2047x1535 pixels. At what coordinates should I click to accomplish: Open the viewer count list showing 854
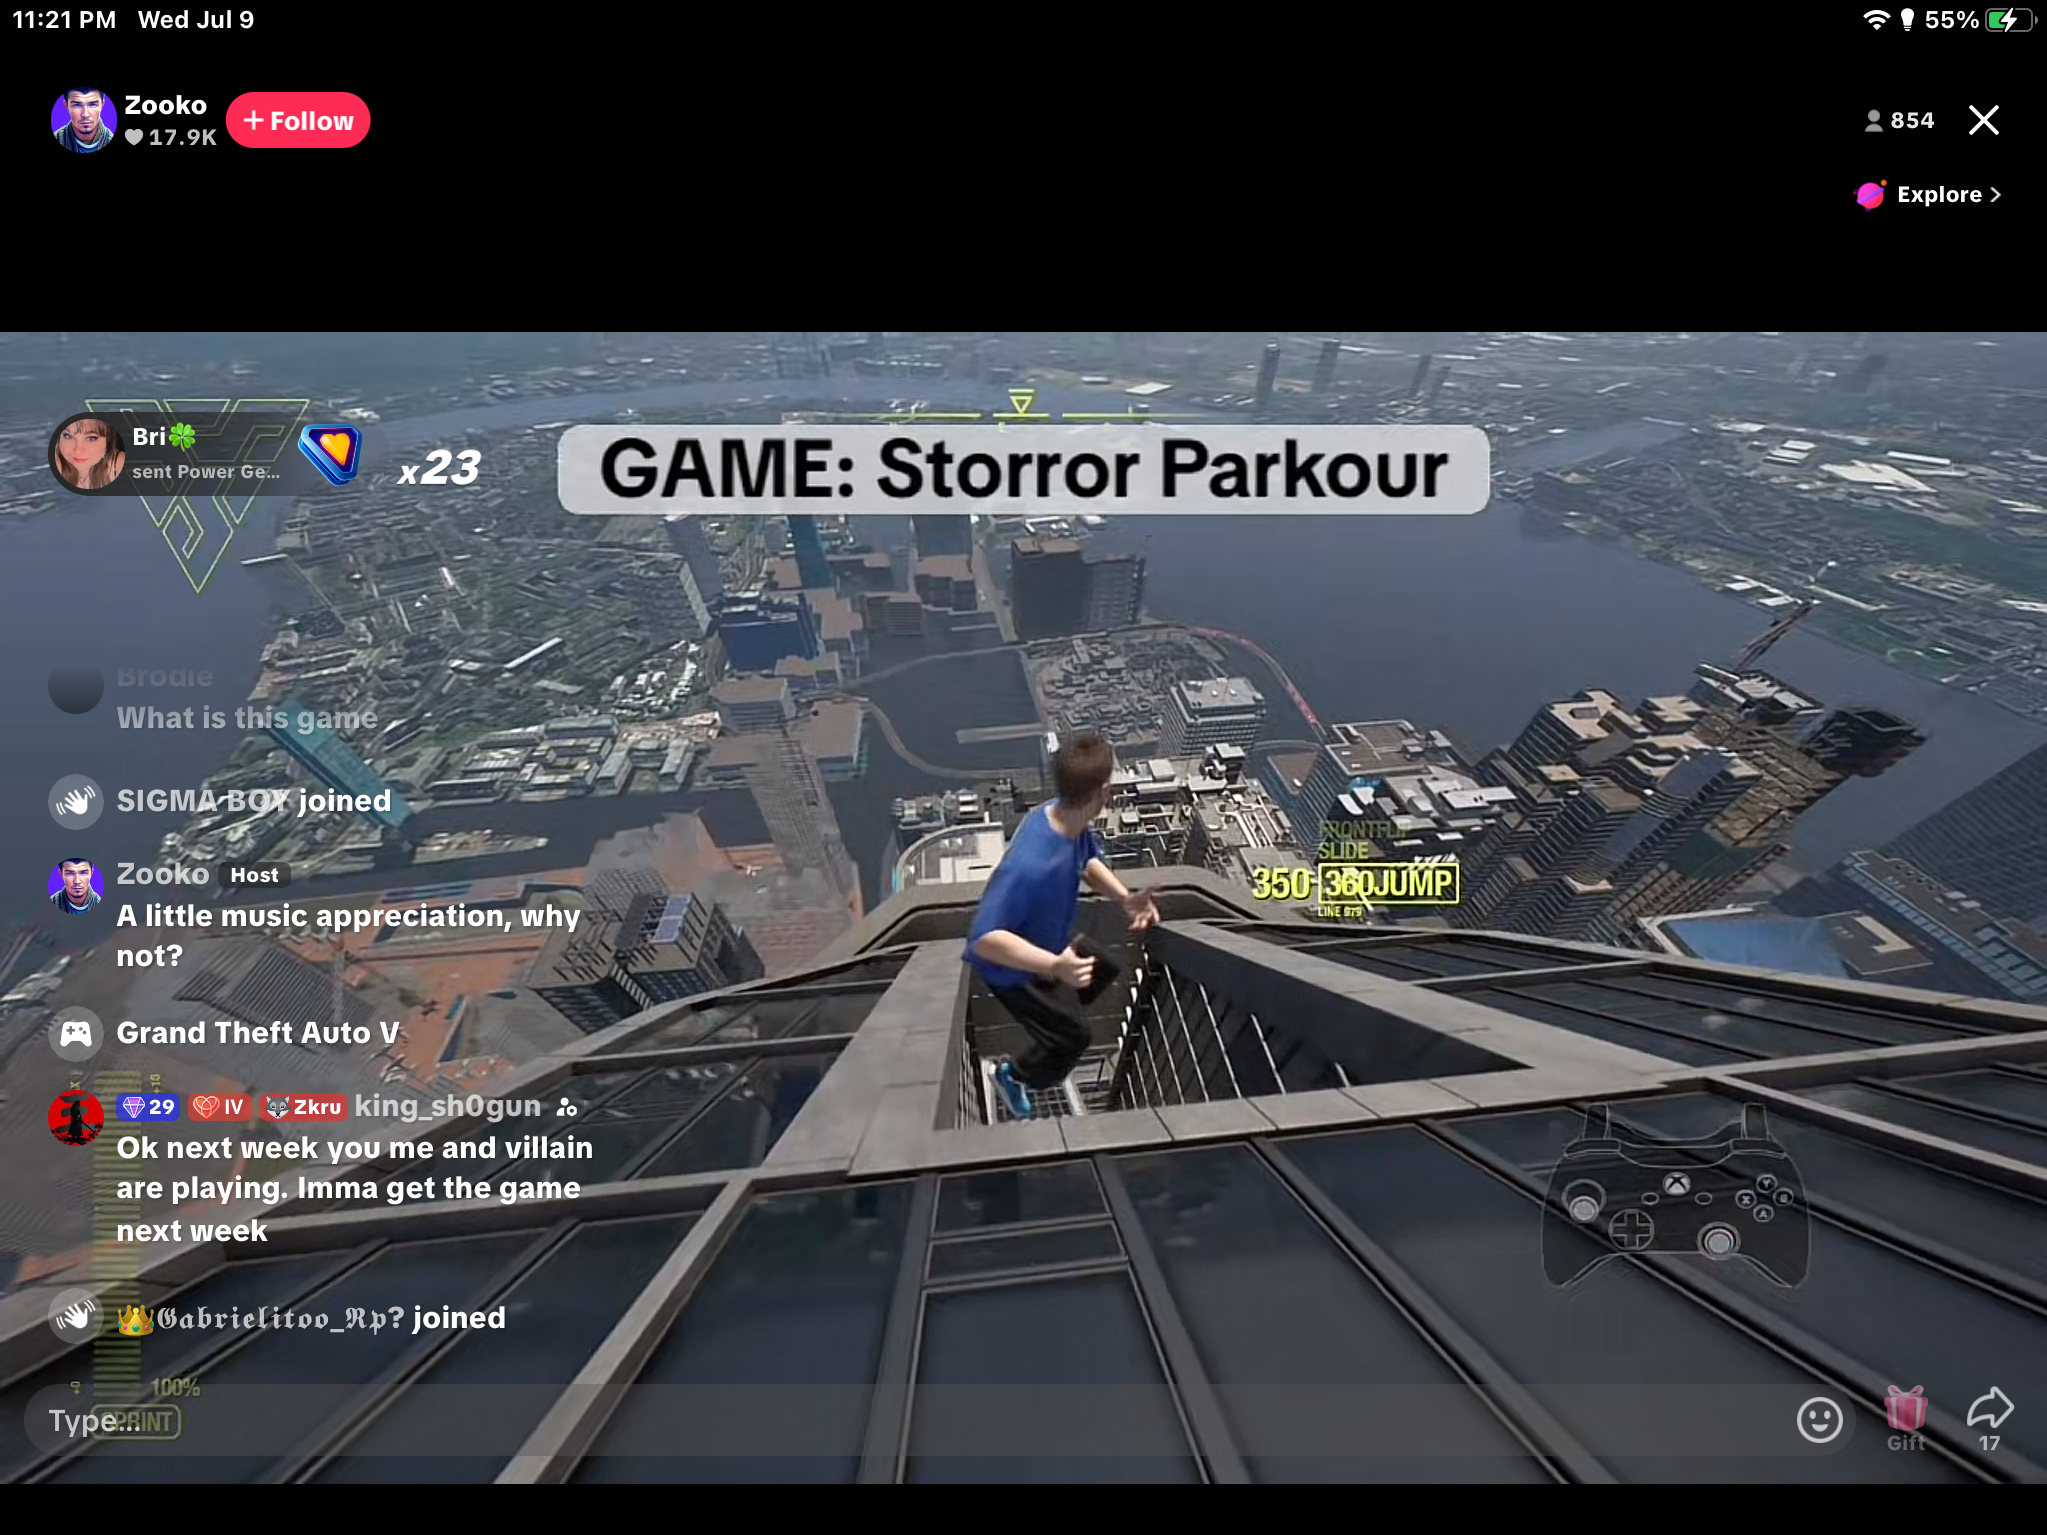1899,121
